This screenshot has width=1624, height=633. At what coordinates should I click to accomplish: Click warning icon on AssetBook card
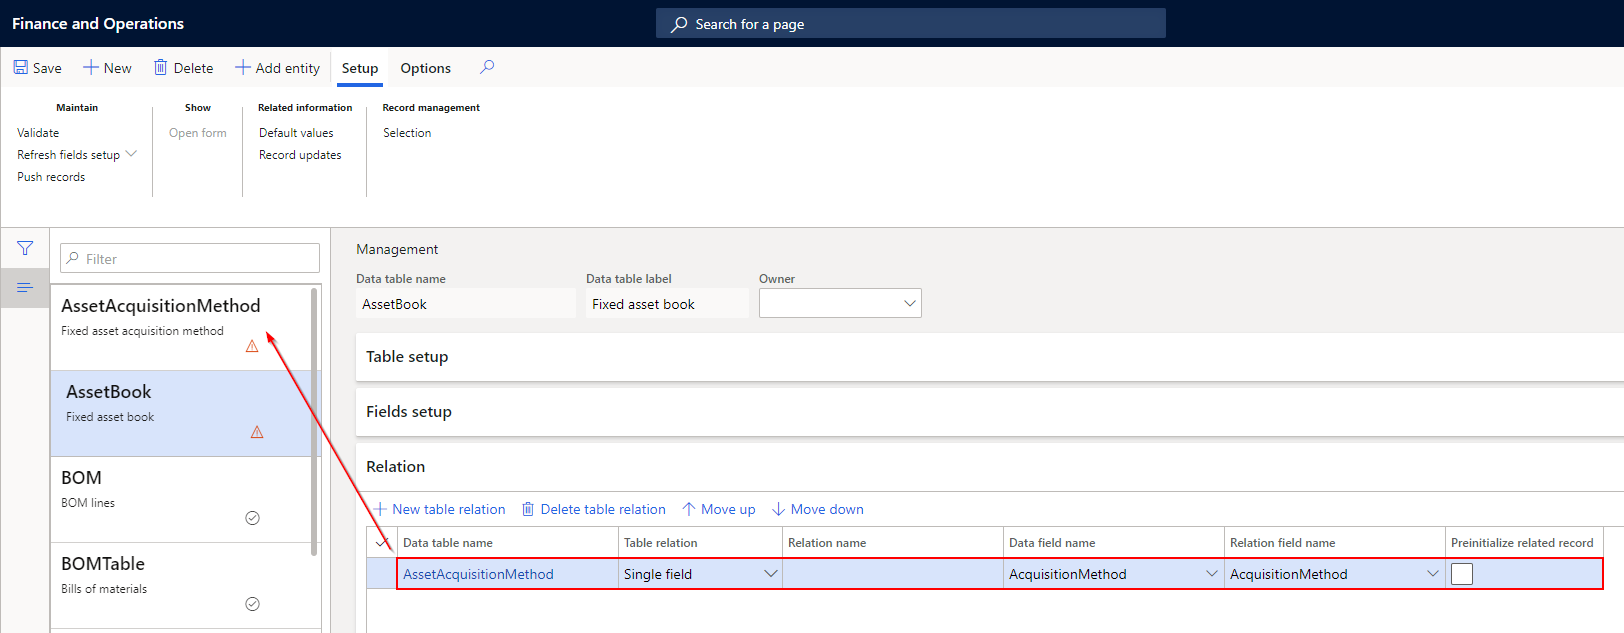[x=257, y=432]
